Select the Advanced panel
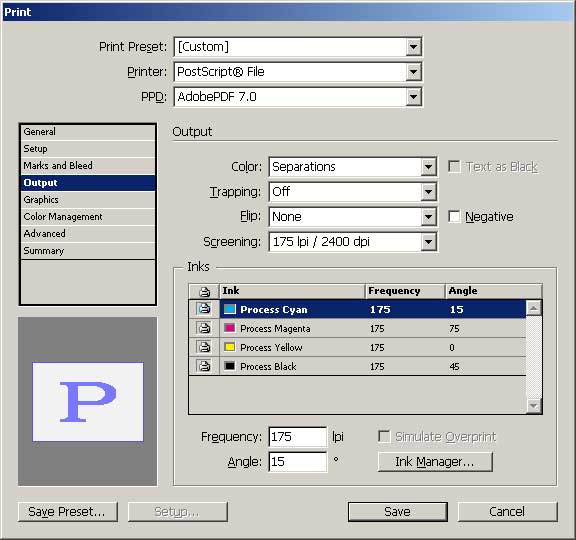This screenshot has width=576, height=540. click(88, 234)
